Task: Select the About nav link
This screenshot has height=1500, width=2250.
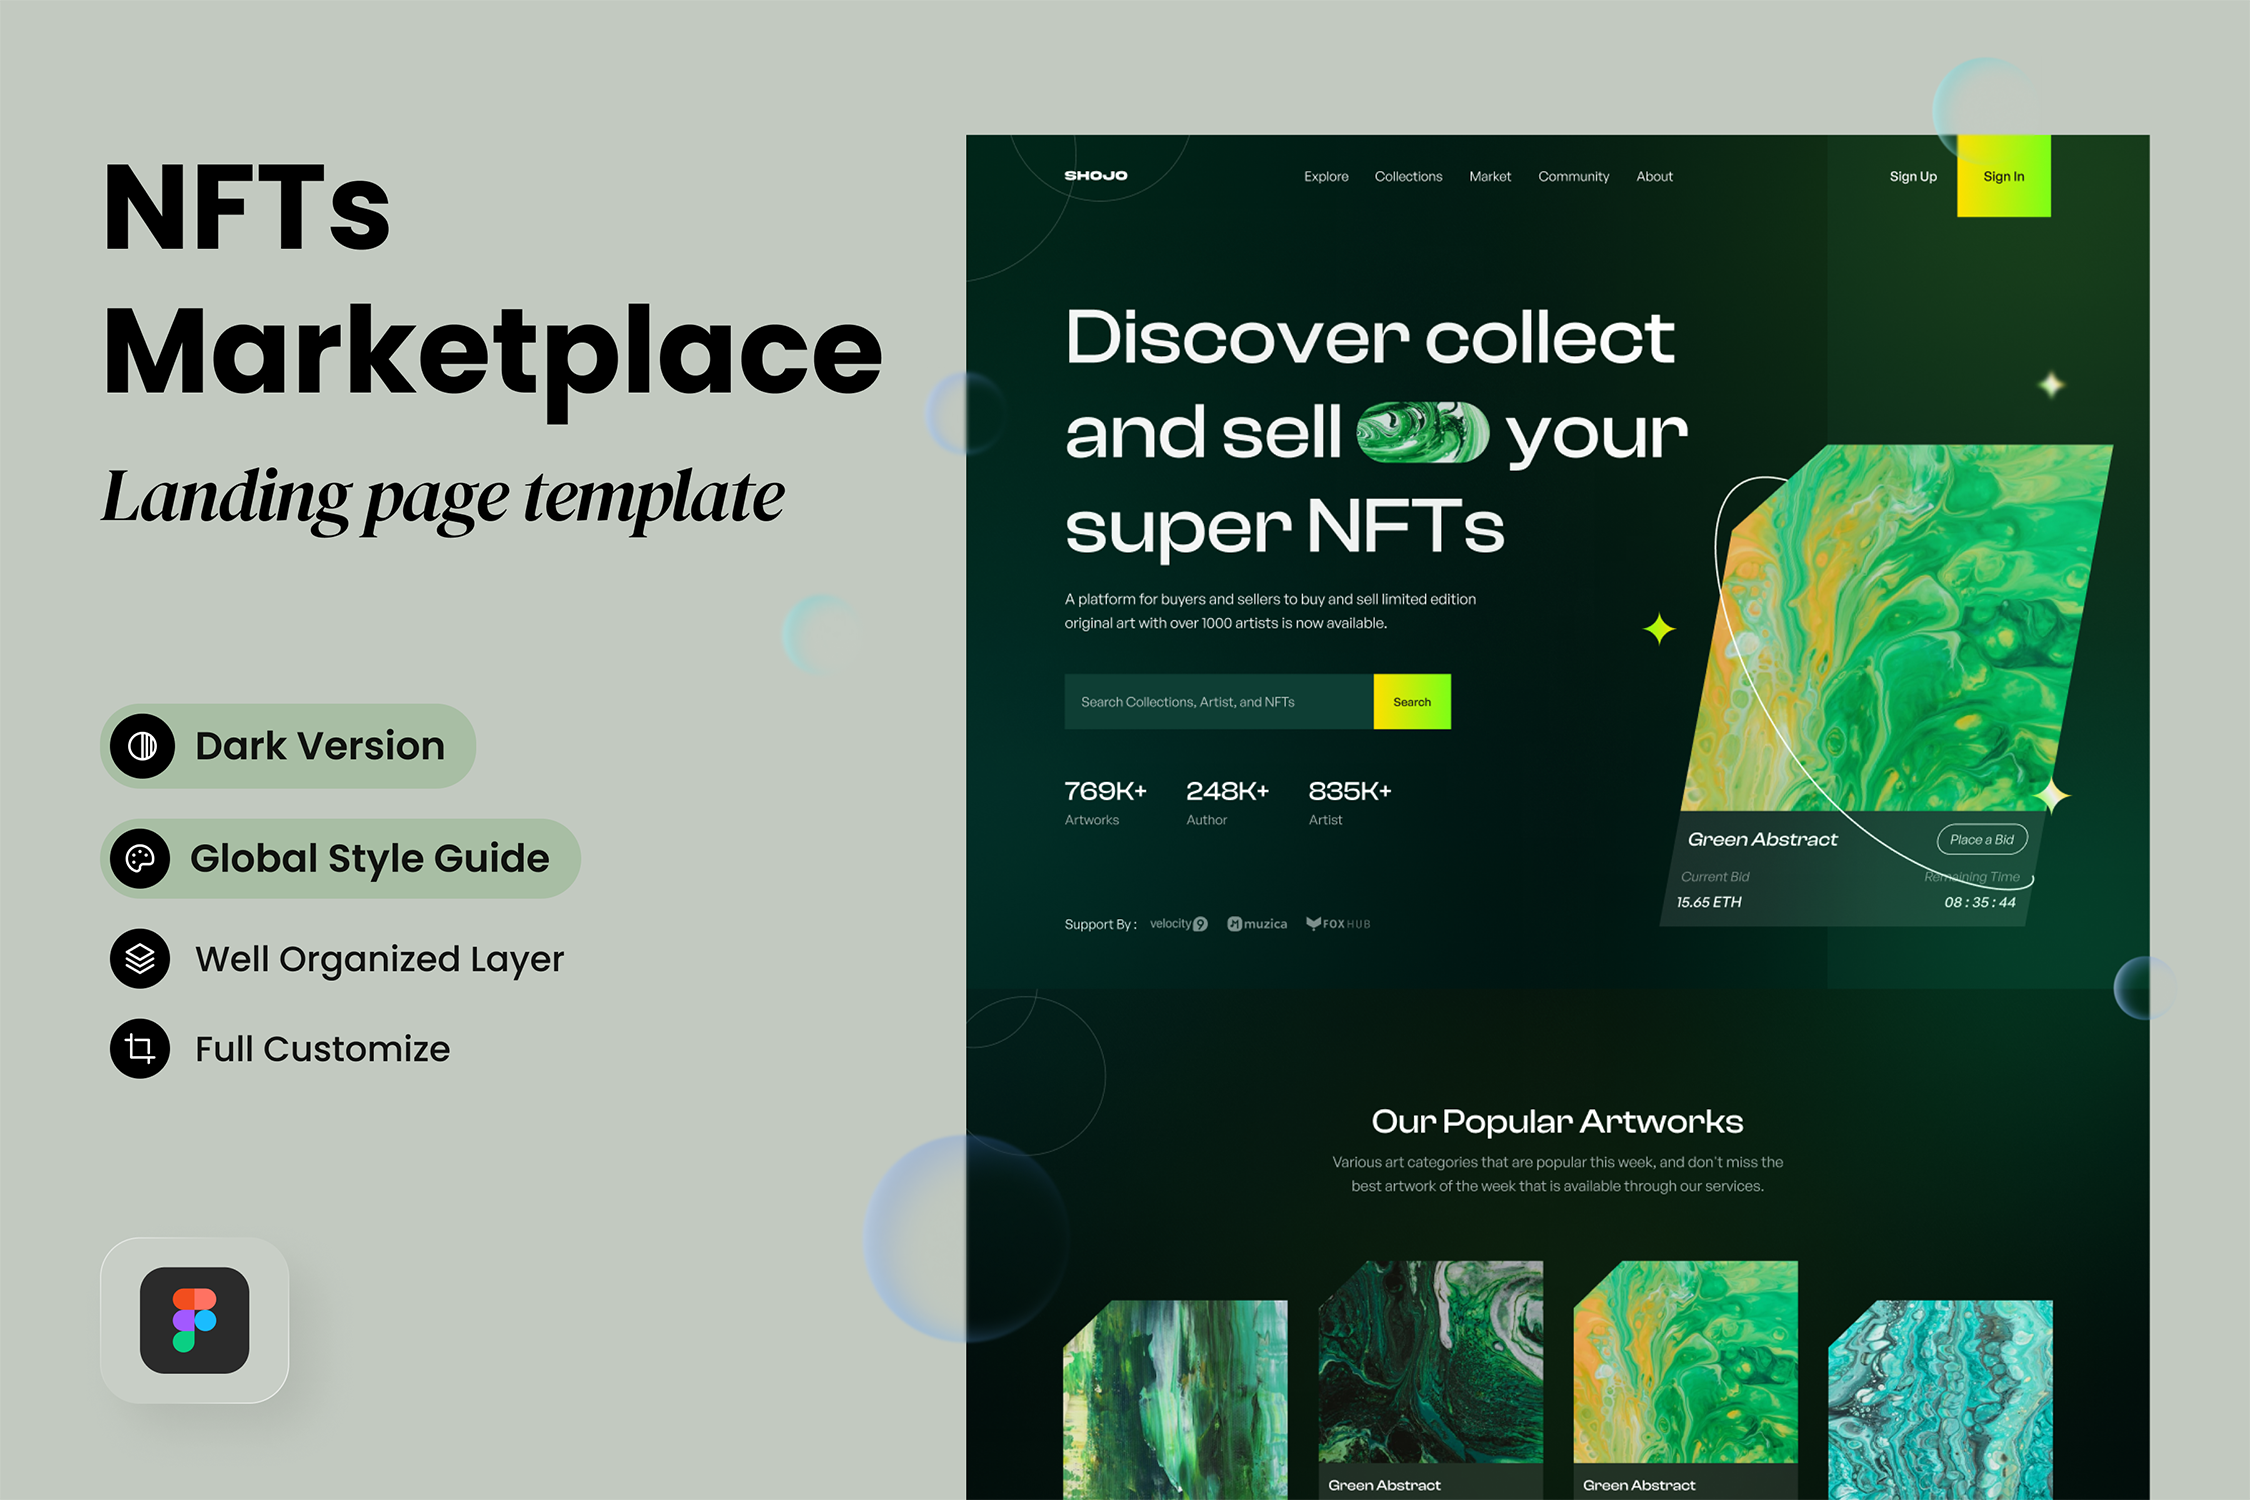Action: coord(1654,177)
